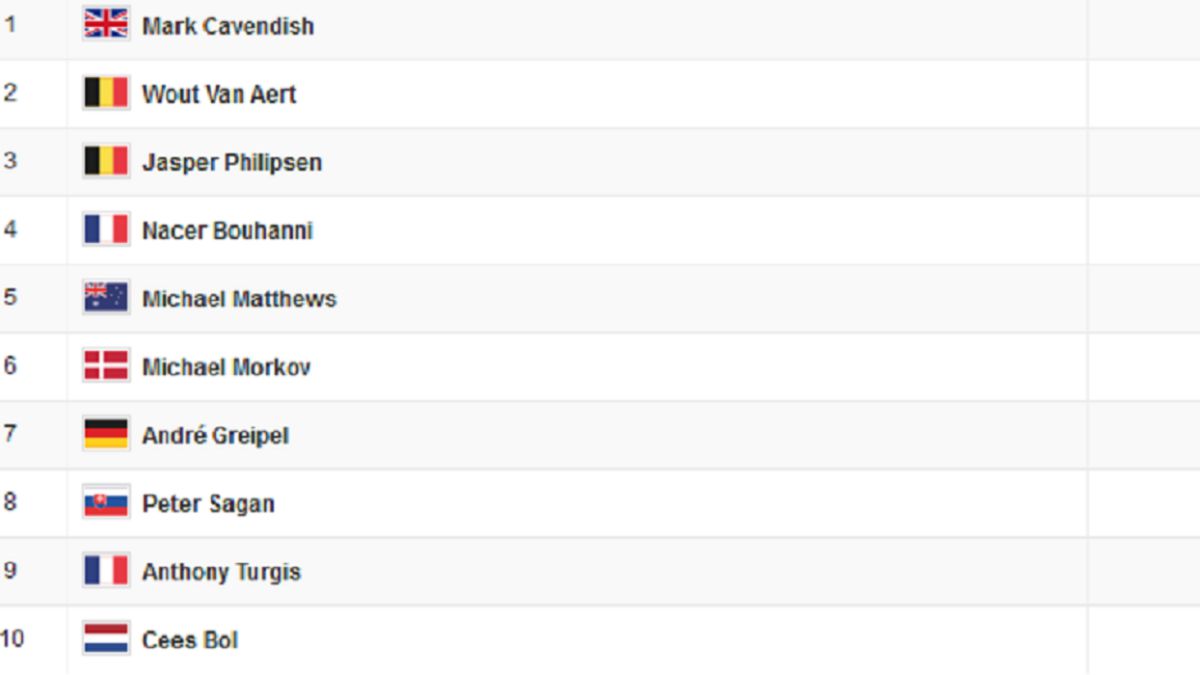1200x675 pixels.
Task: Open Michael Morkov's rider name
Action: pyautogui.click(x=226, y=367)
